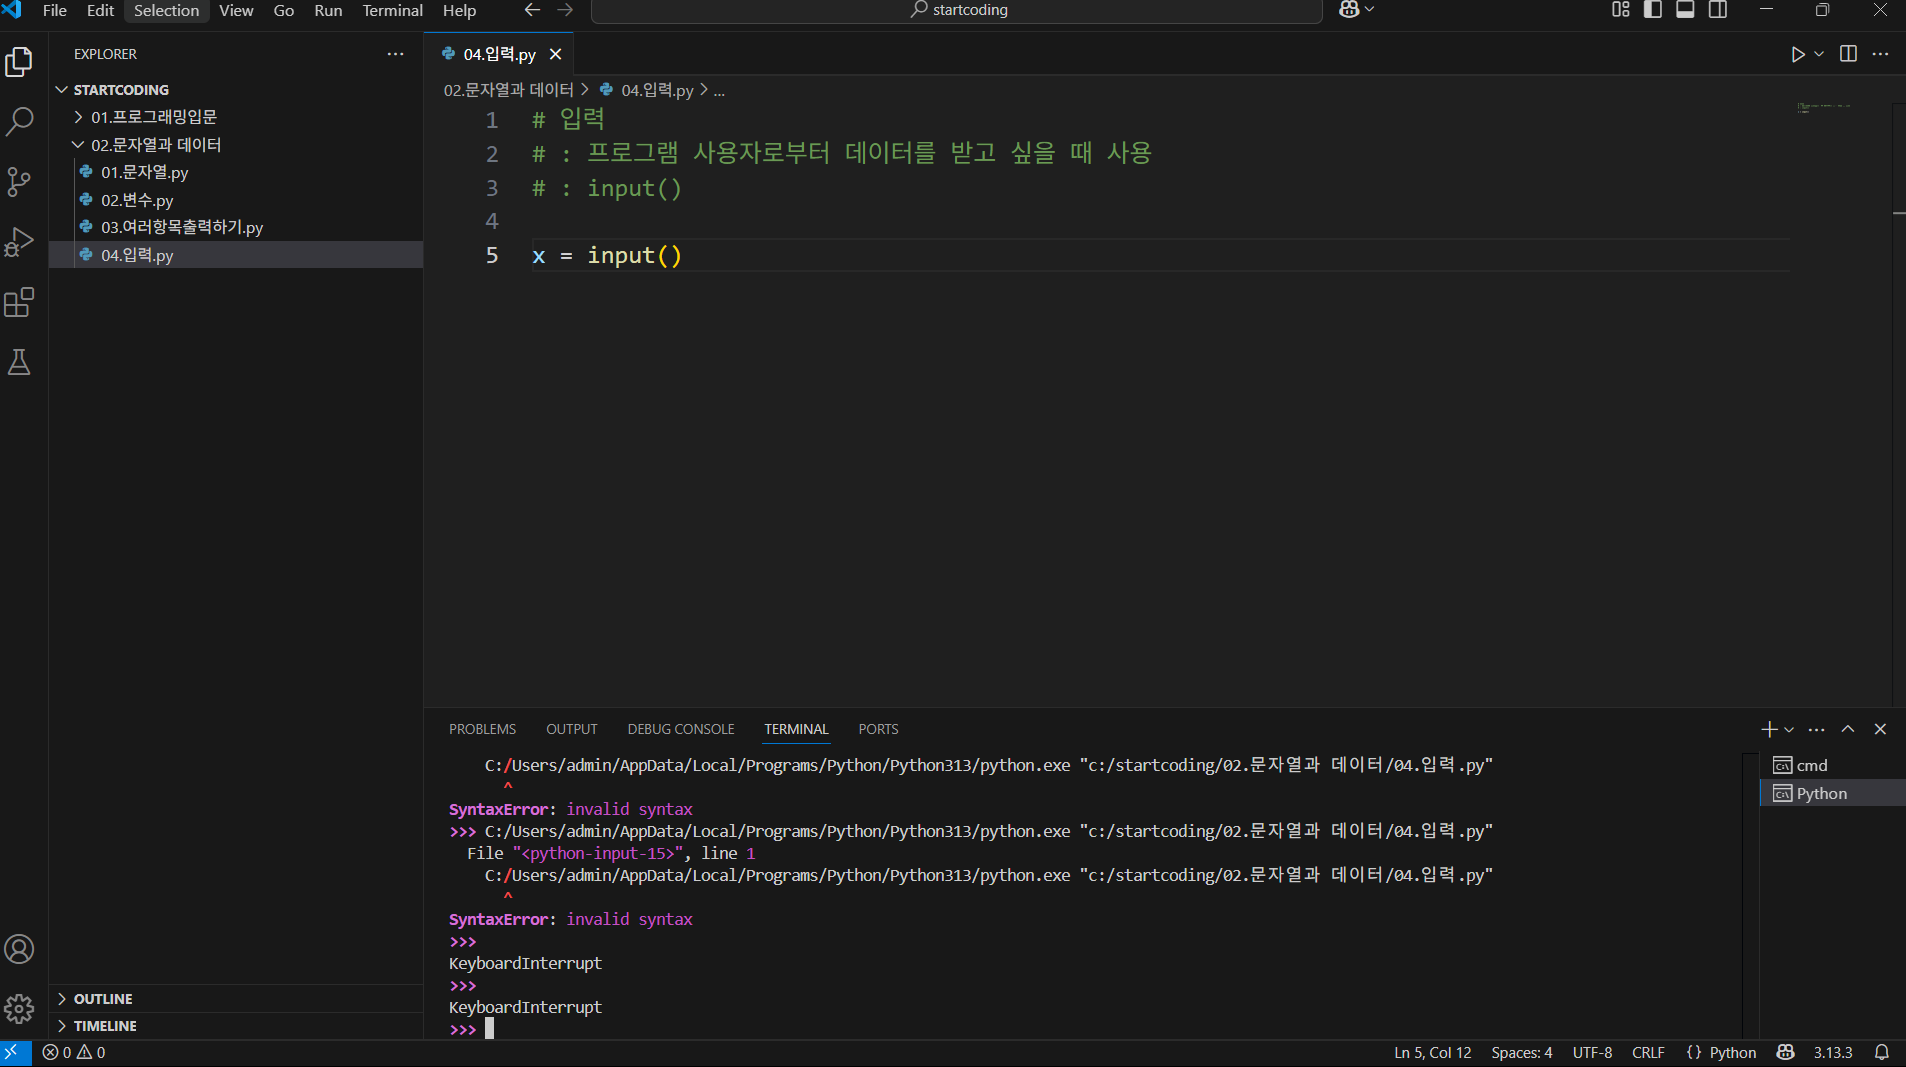Collapse the STARTCODING root folder
The height and width of the screenshot is (1067, 1906).
click(236, 90)
